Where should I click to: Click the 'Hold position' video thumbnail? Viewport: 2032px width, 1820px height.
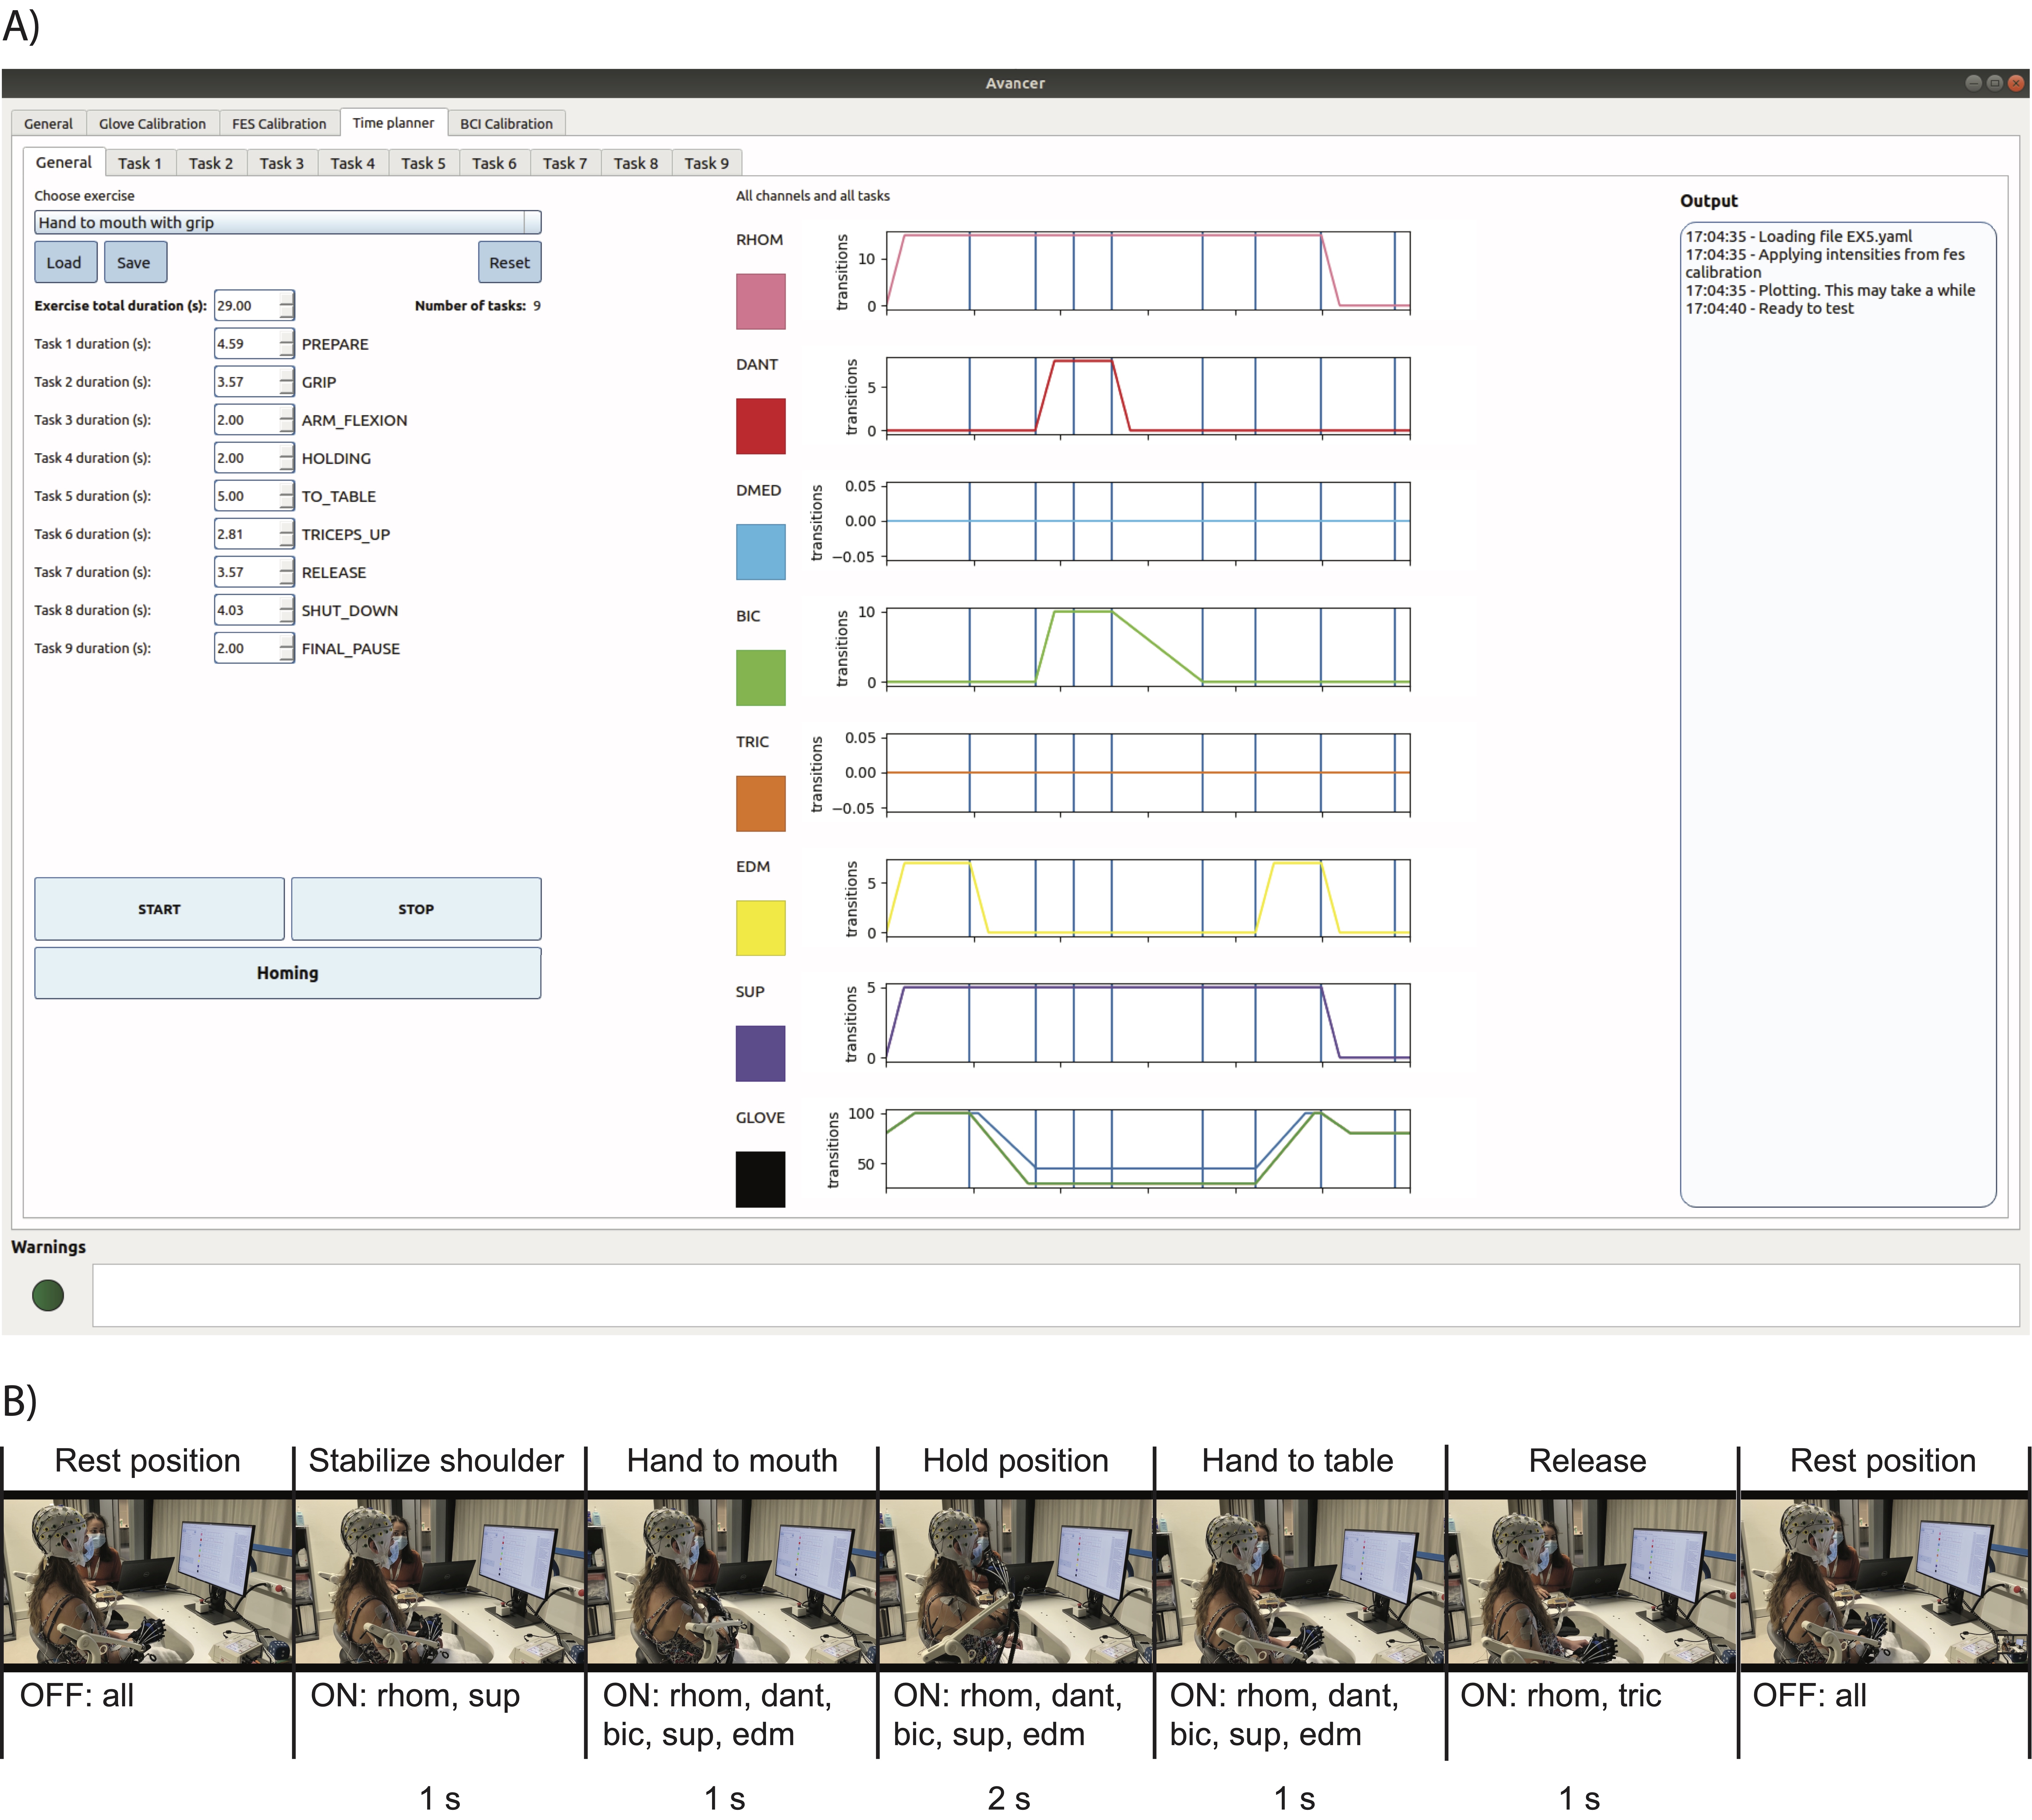tap(1016, 1581)
